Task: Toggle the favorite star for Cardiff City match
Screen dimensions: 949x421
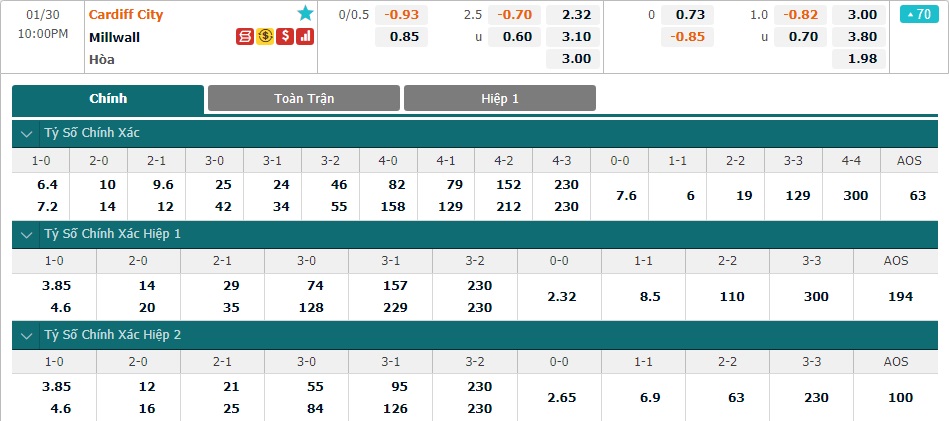Action: tap(305, 13)
